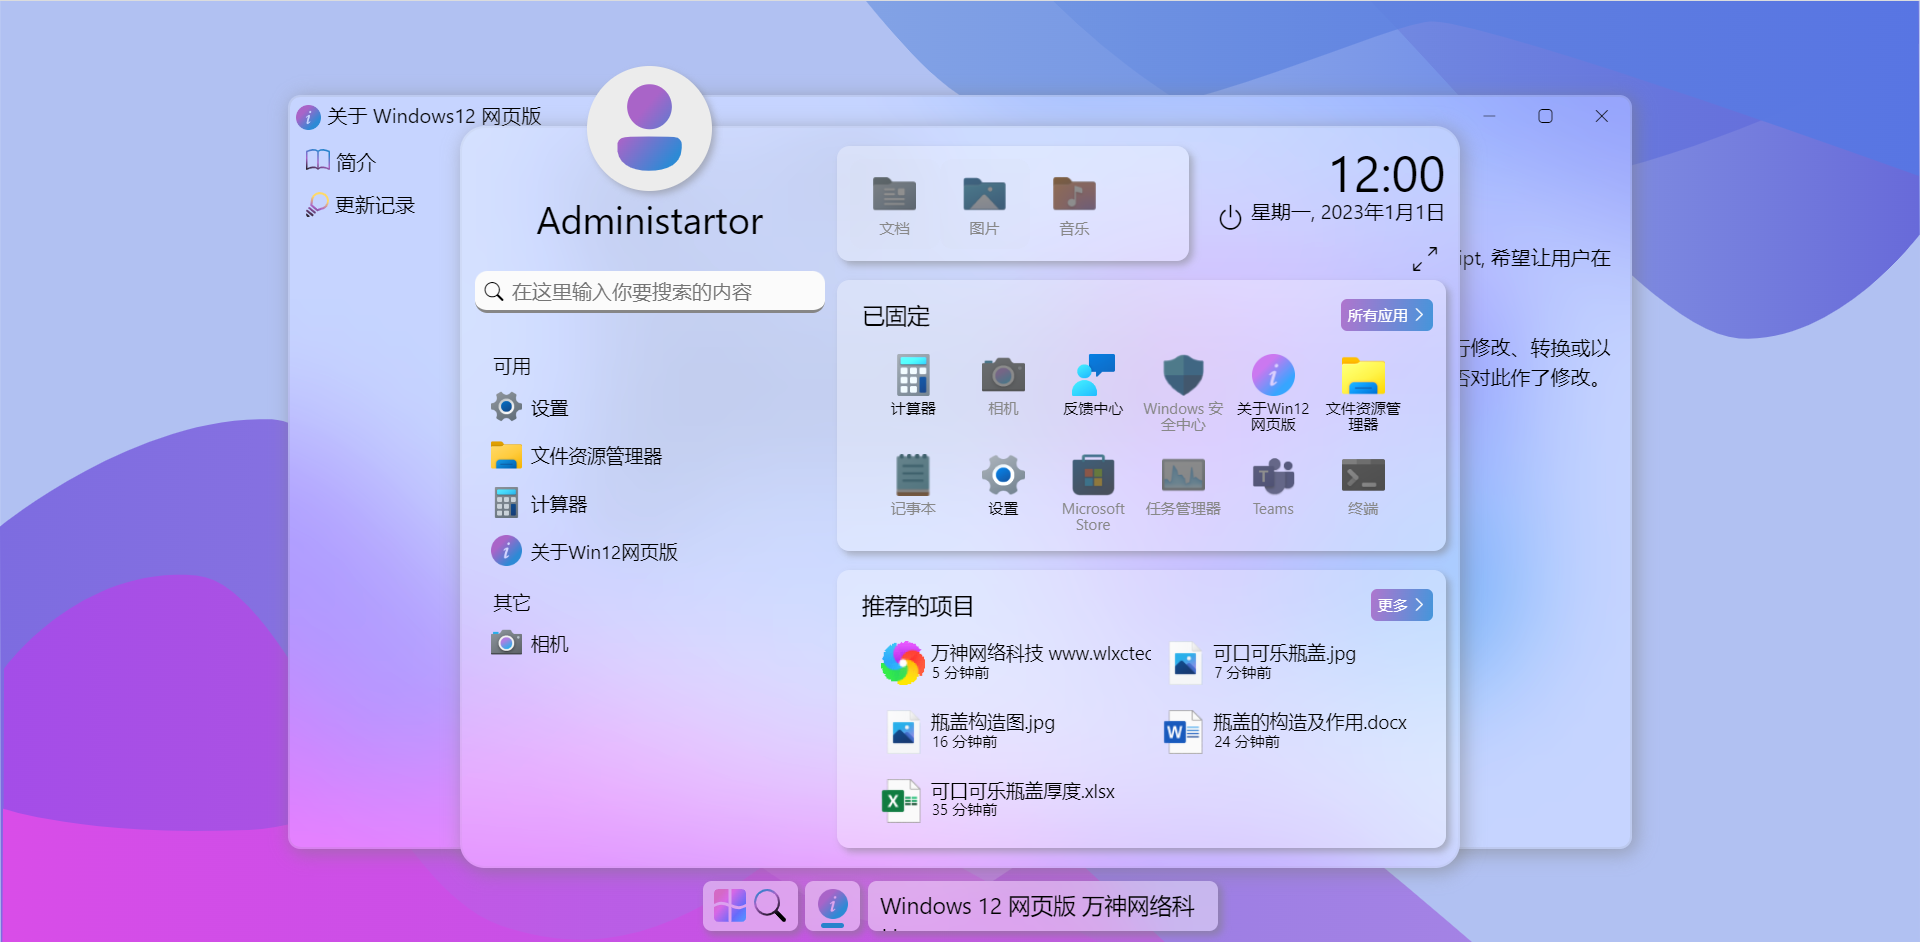Launch the pinned Teams app
Viewport: 1920px width, 942px height.
tap(1273, 485)
